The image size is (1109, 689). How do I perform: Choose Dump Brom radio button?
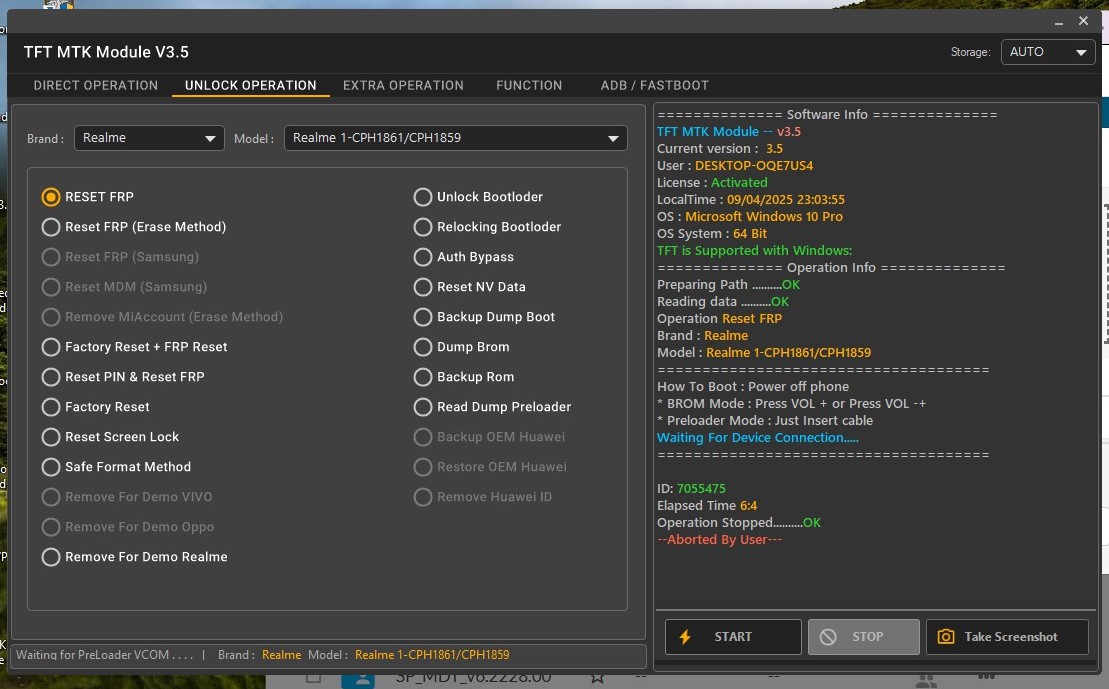[422, 347]
